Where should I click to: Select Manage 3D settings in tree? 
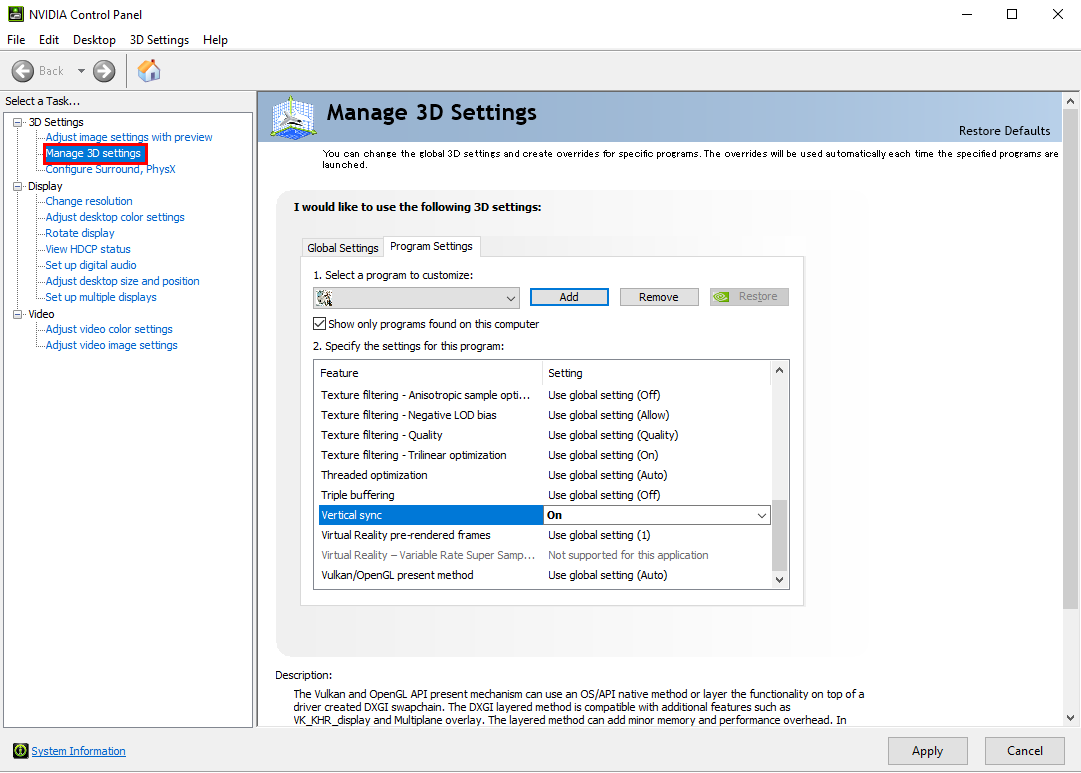pyautogui.click(x=93, y=153)
